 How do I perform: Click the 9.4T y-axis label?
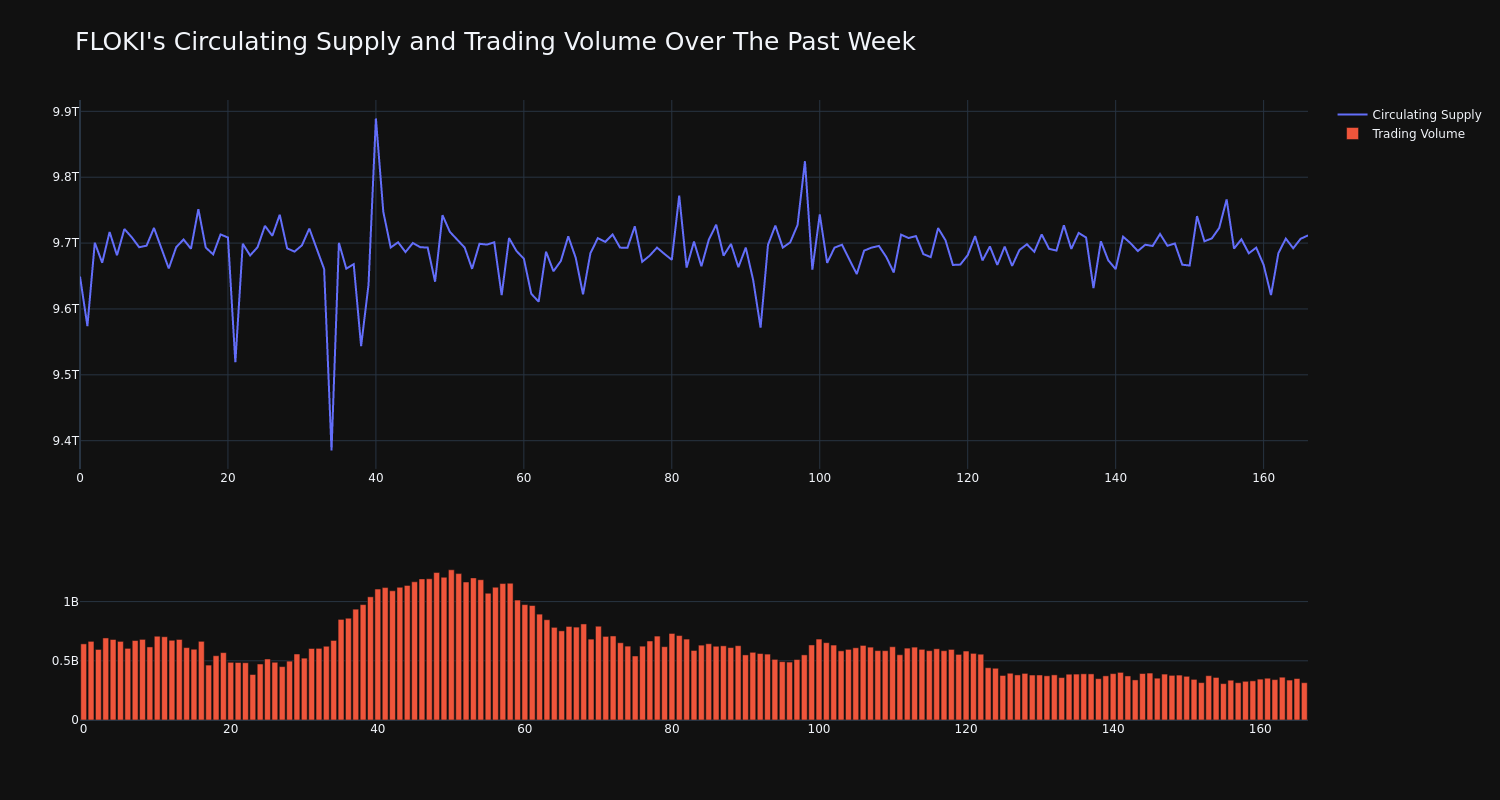click(x=65, y=441)
